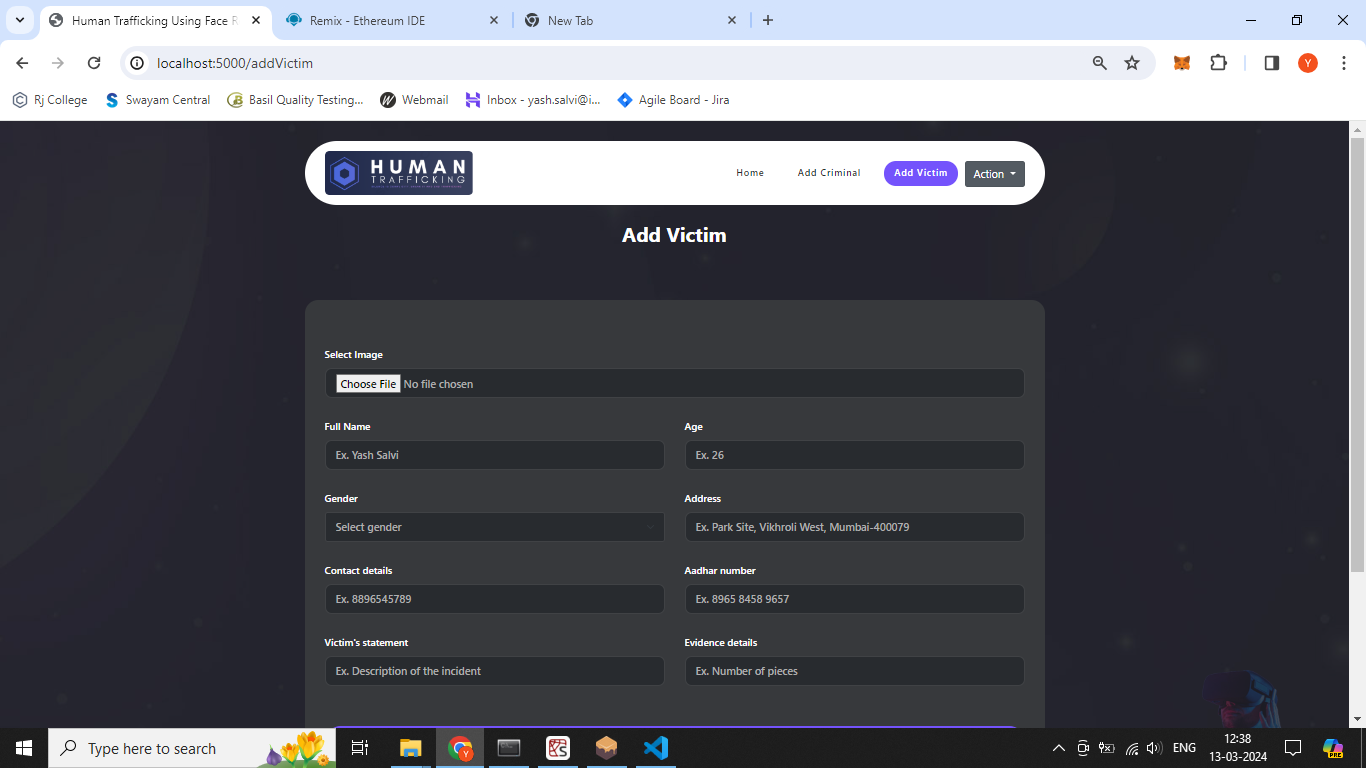The image size is (1366, 768).
Task: Click the Human Trafficking logo
Action: (399, 173)
